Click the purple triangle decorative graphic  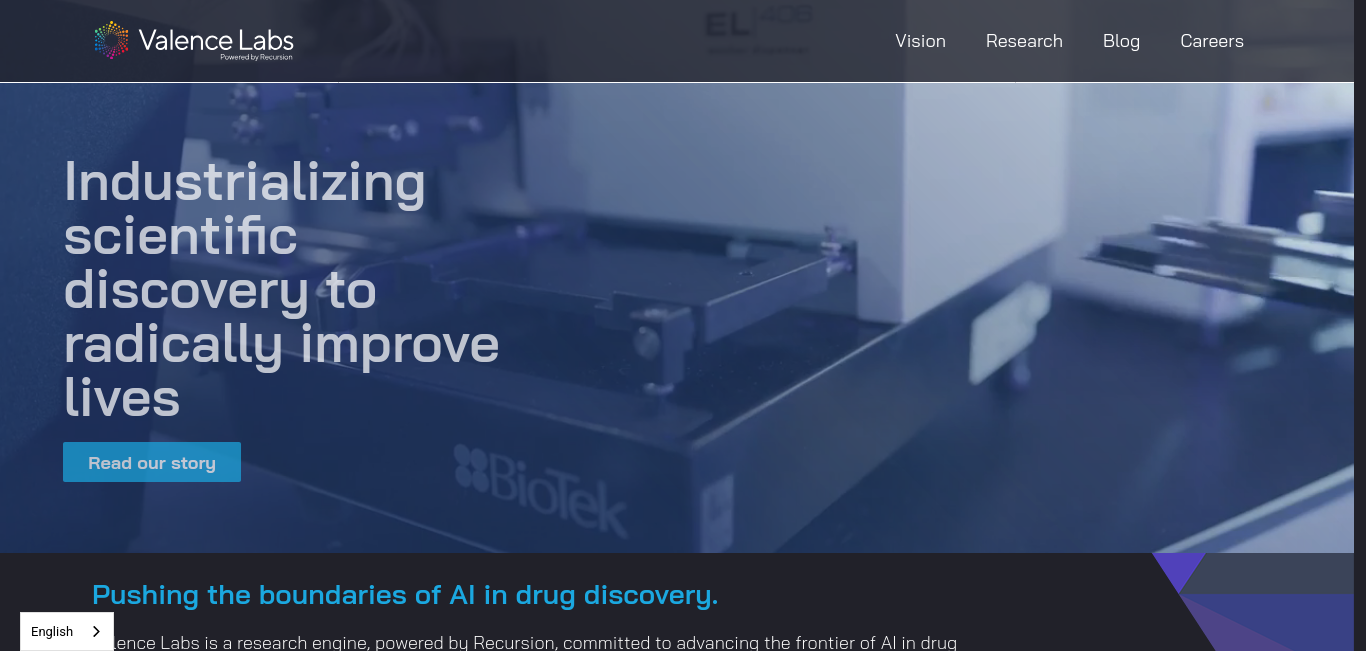[1177, 572]
